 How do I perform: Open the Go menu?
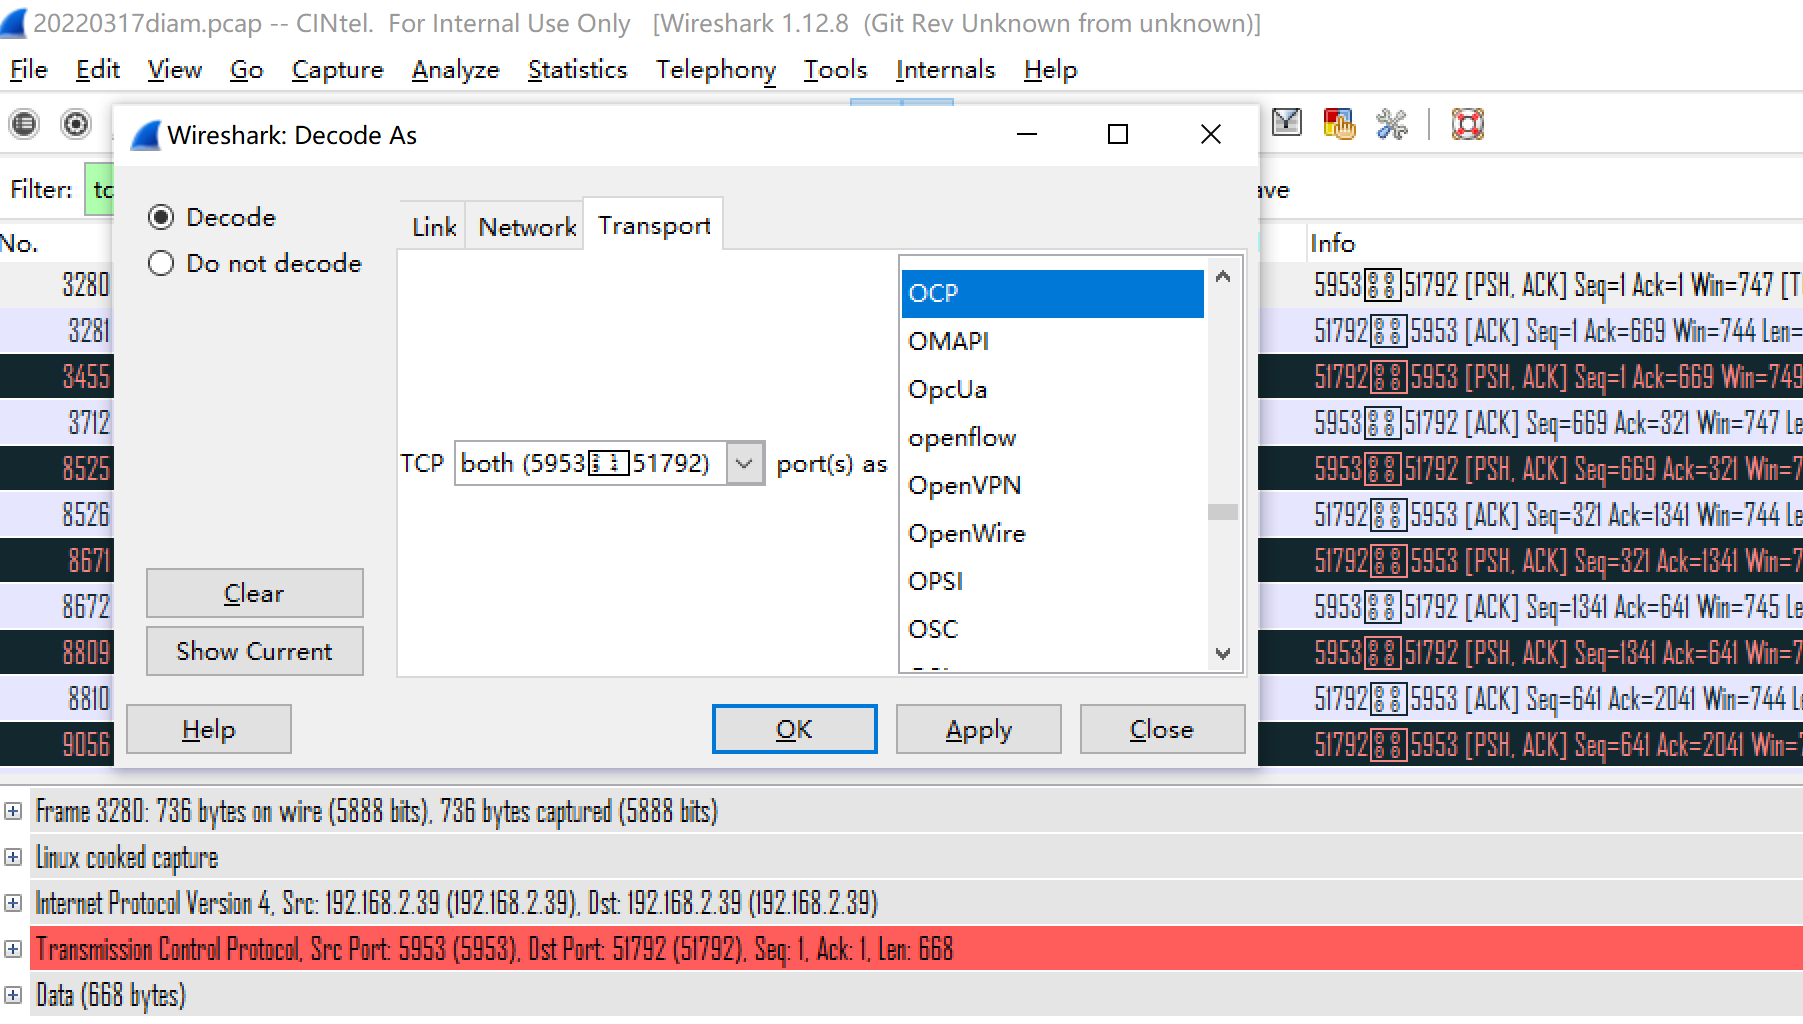coord(246,70)
